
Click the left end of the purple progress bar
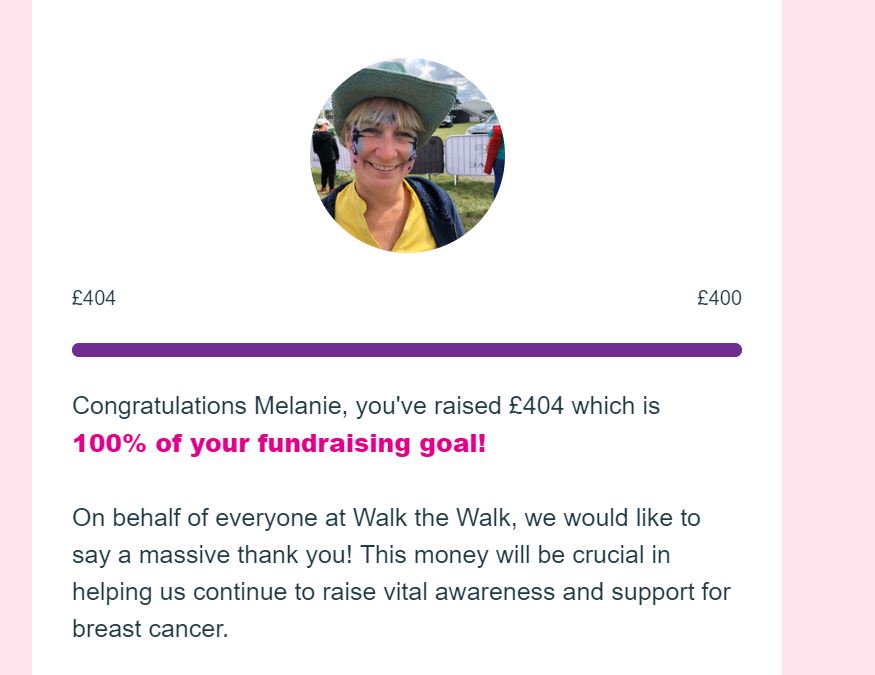coord(79,350)
